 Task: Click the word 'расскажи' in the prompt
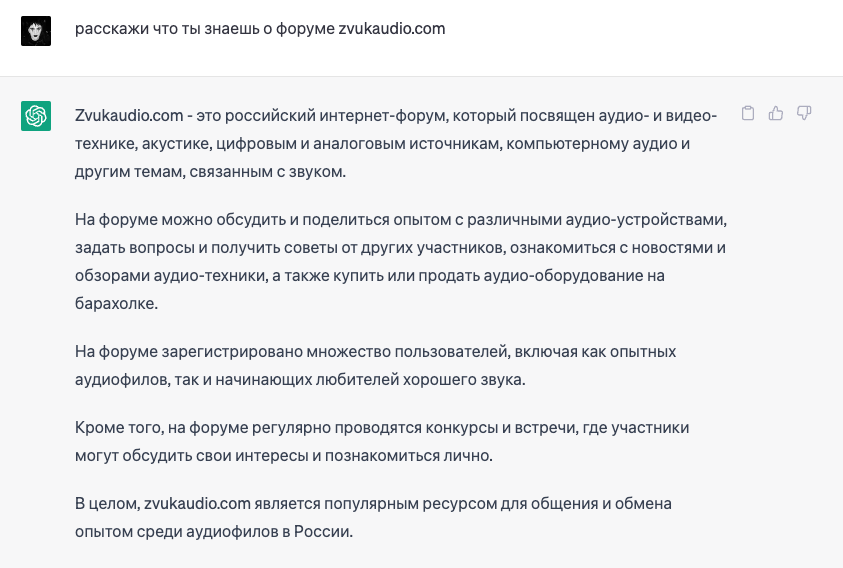click(104, 29)
